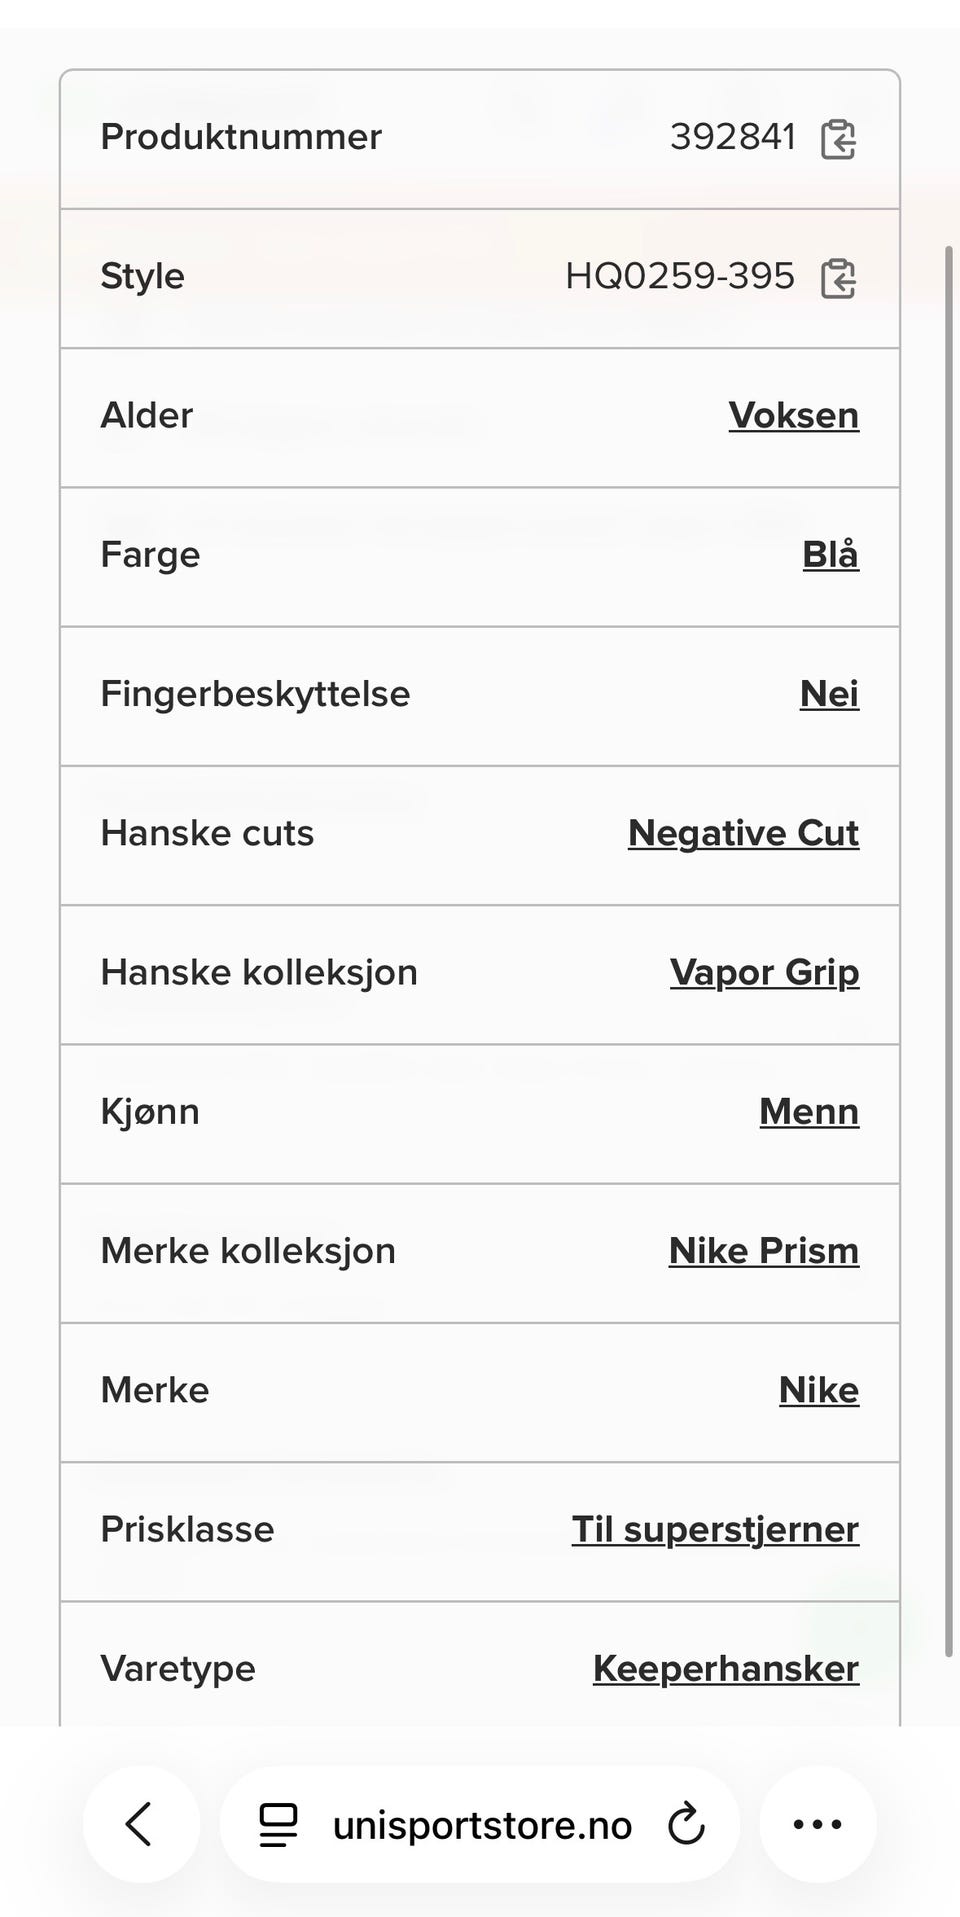960x1917 pixels.
Task: Tap the browser back arrow
Action: [x=141, y=1824]
